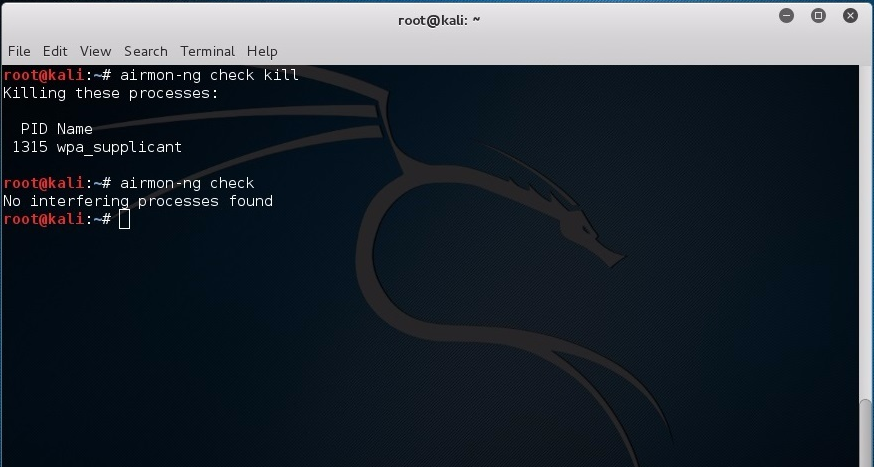Open the Search menu
Image resolution: width=874 pixels, height=467 pixels.
tap(145, 51)
